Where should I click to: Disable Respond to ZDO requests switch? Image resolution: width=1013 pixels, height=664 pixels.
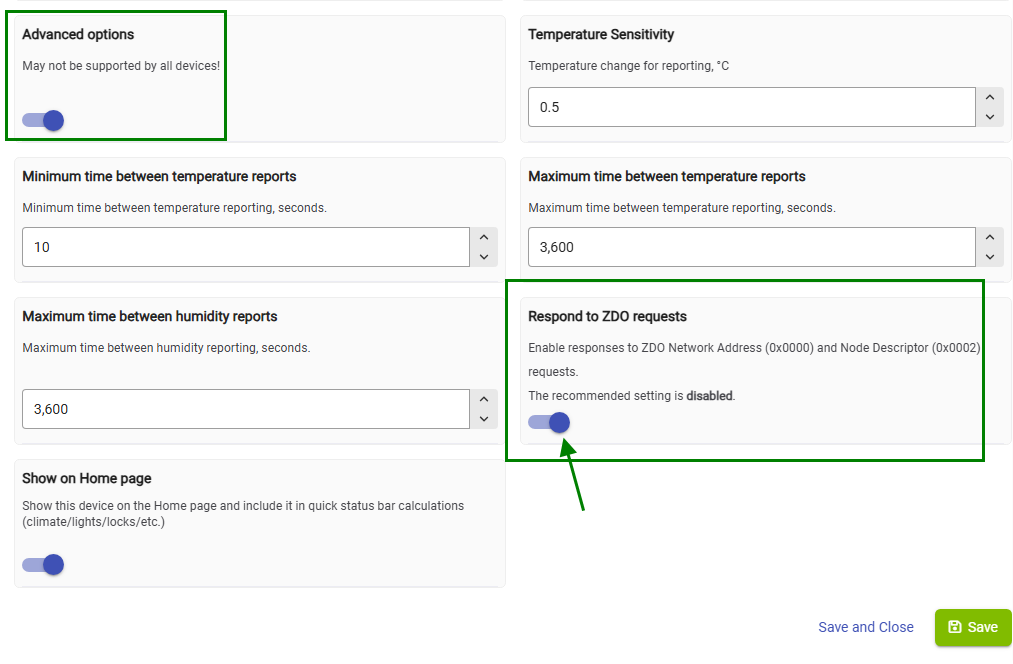549,422
